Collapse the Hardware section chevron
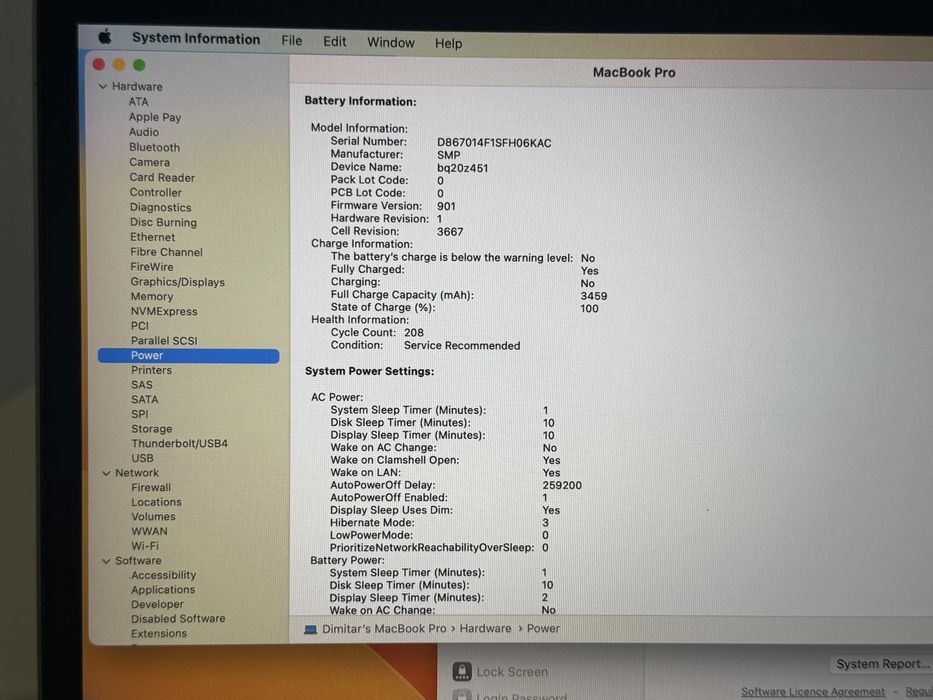Viewport: 933px width, 700px height. pyautogui.click(x=103, y=86)
